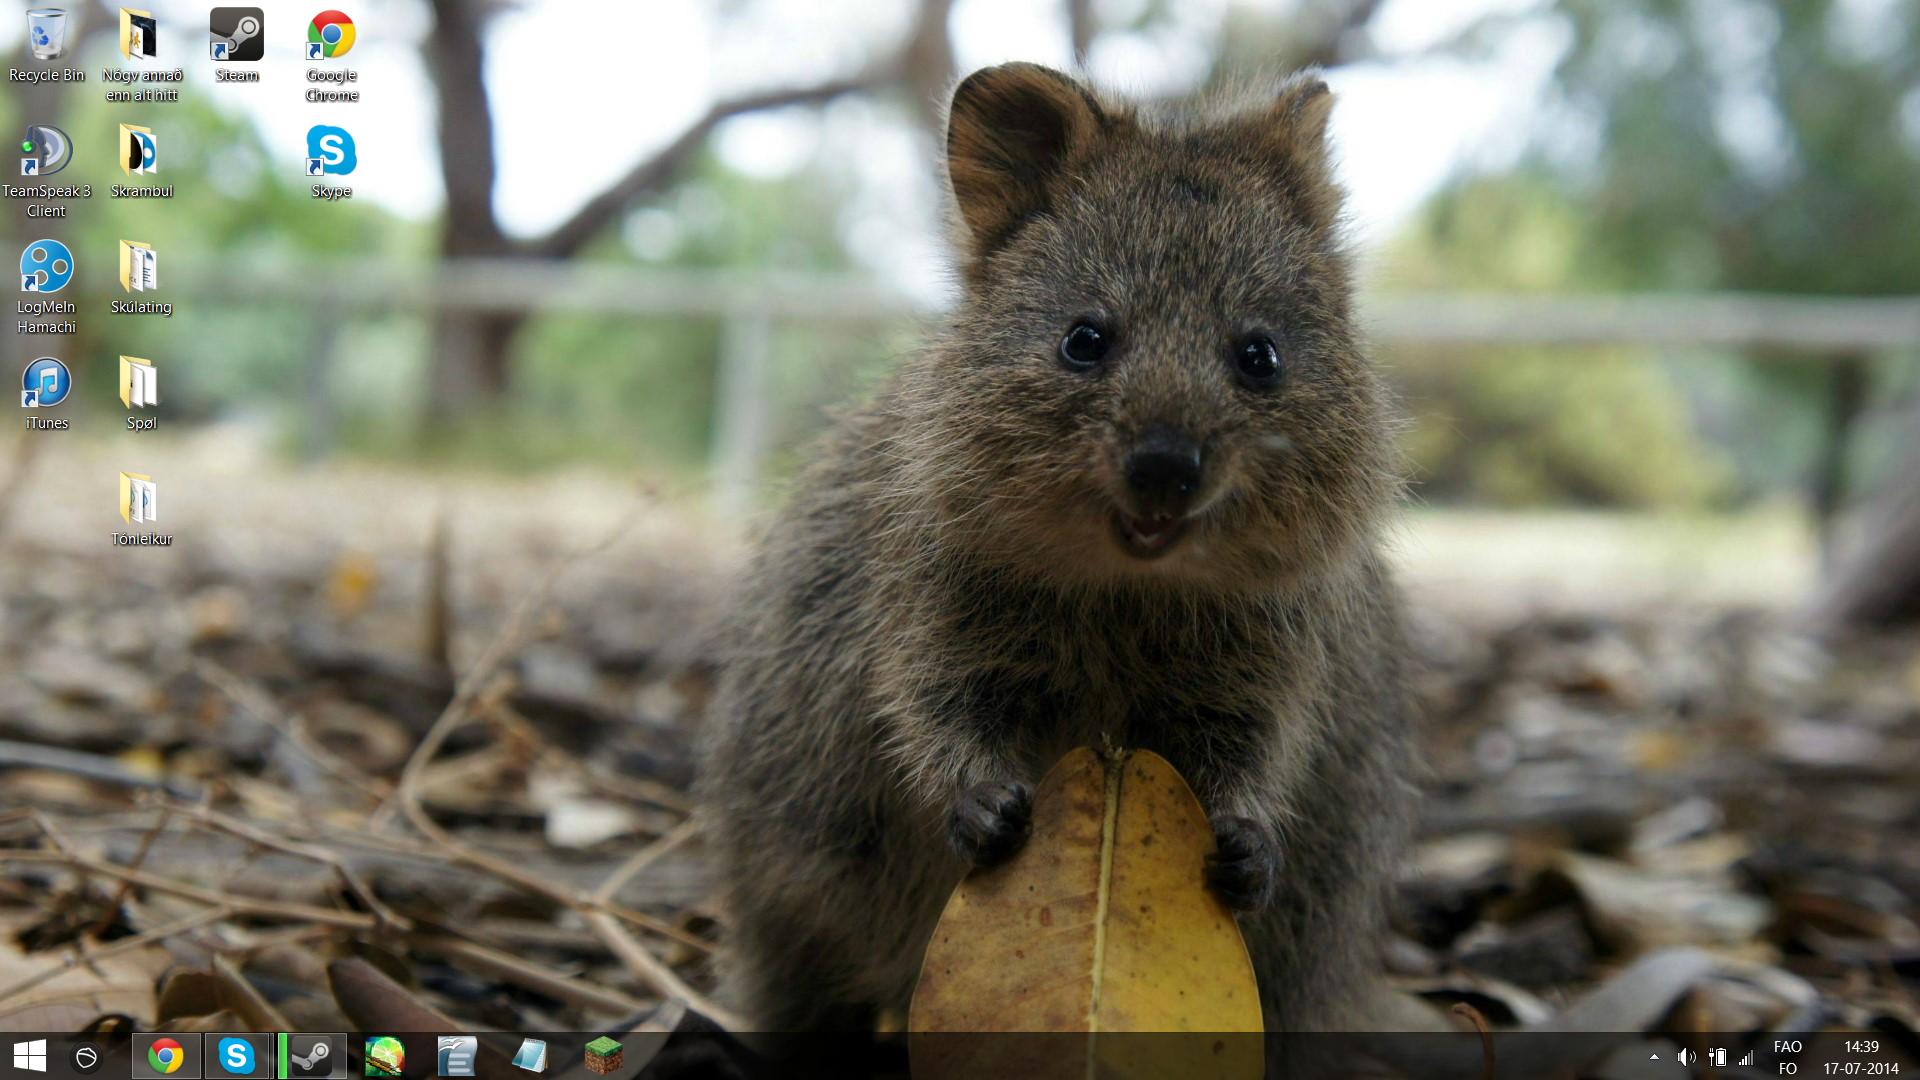This screenshot has height=1080, width=1920.
Task: Open the OpenOffice Writer taskbar icon
Action: click(x=457, y=1056)
